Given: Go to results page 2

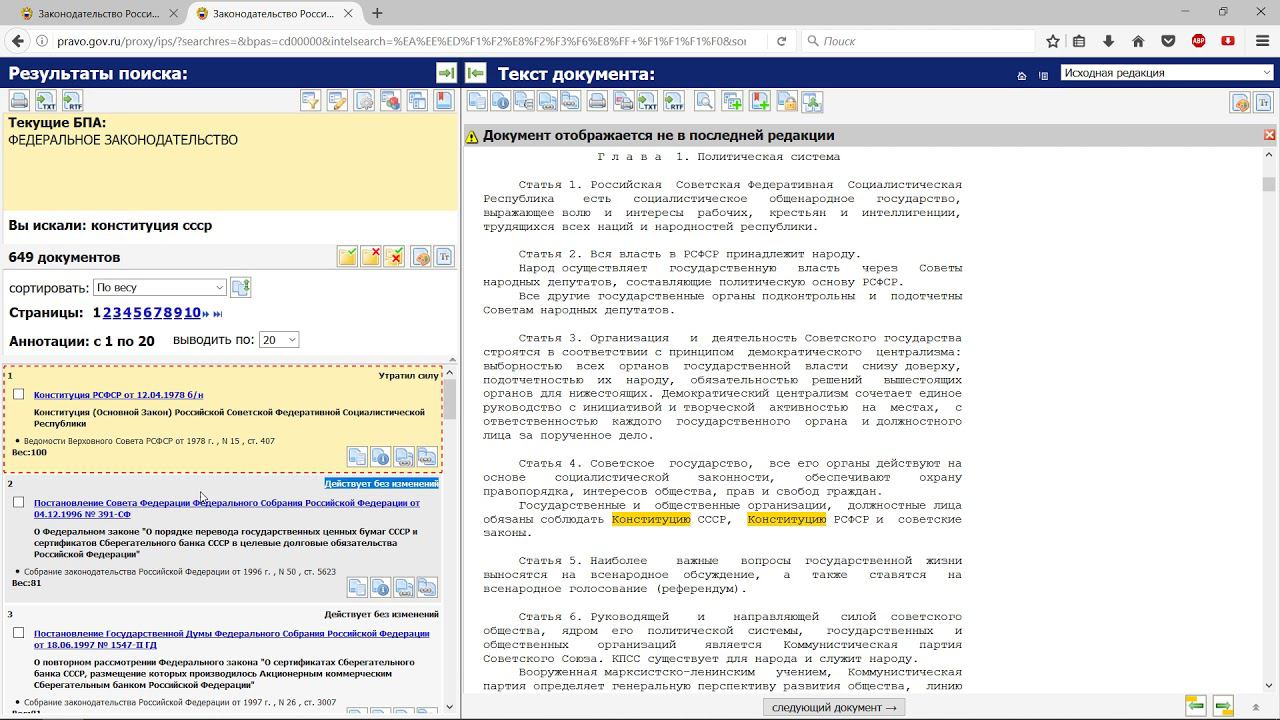Looking at the screenshot, I should click(x=107, y=313).
